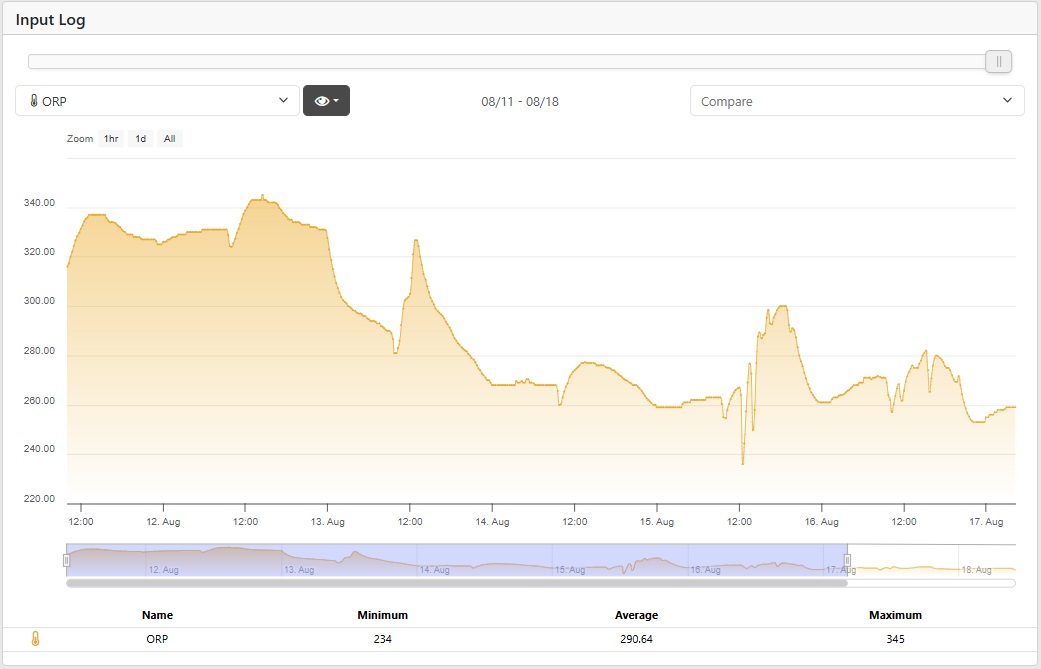Screen dimensions: 1041x669
Task: Click the Minimum column header
Action: tap(382, 615)
